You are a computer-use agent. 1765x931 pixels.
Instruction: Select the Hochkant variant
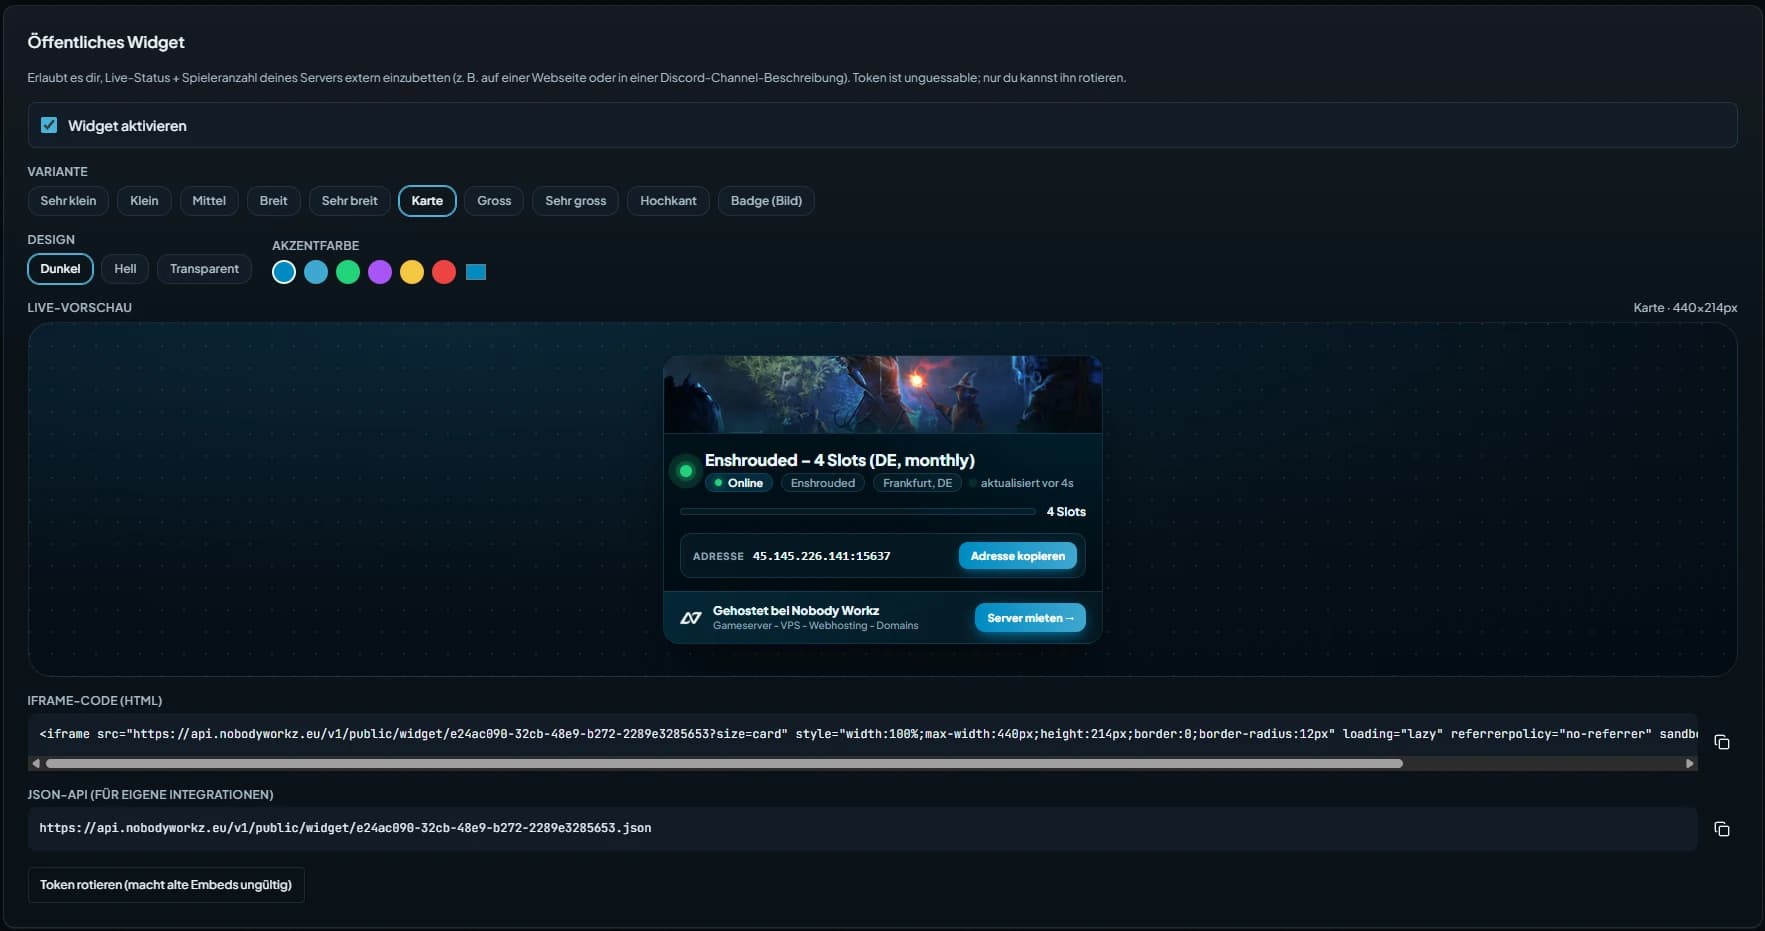click(x=668, y=201)
